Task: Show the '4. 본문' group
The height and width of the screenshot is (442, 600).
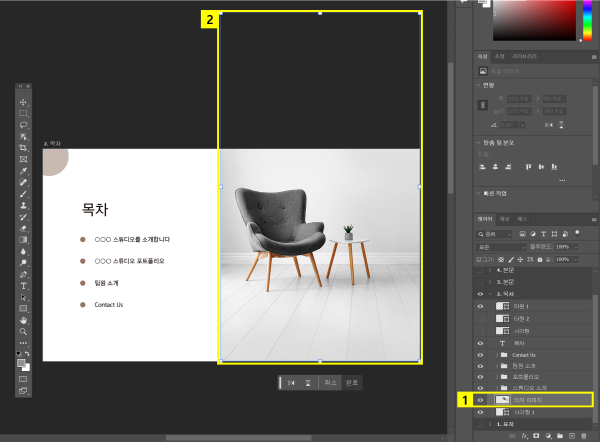Action: click(x=480, y=270)
